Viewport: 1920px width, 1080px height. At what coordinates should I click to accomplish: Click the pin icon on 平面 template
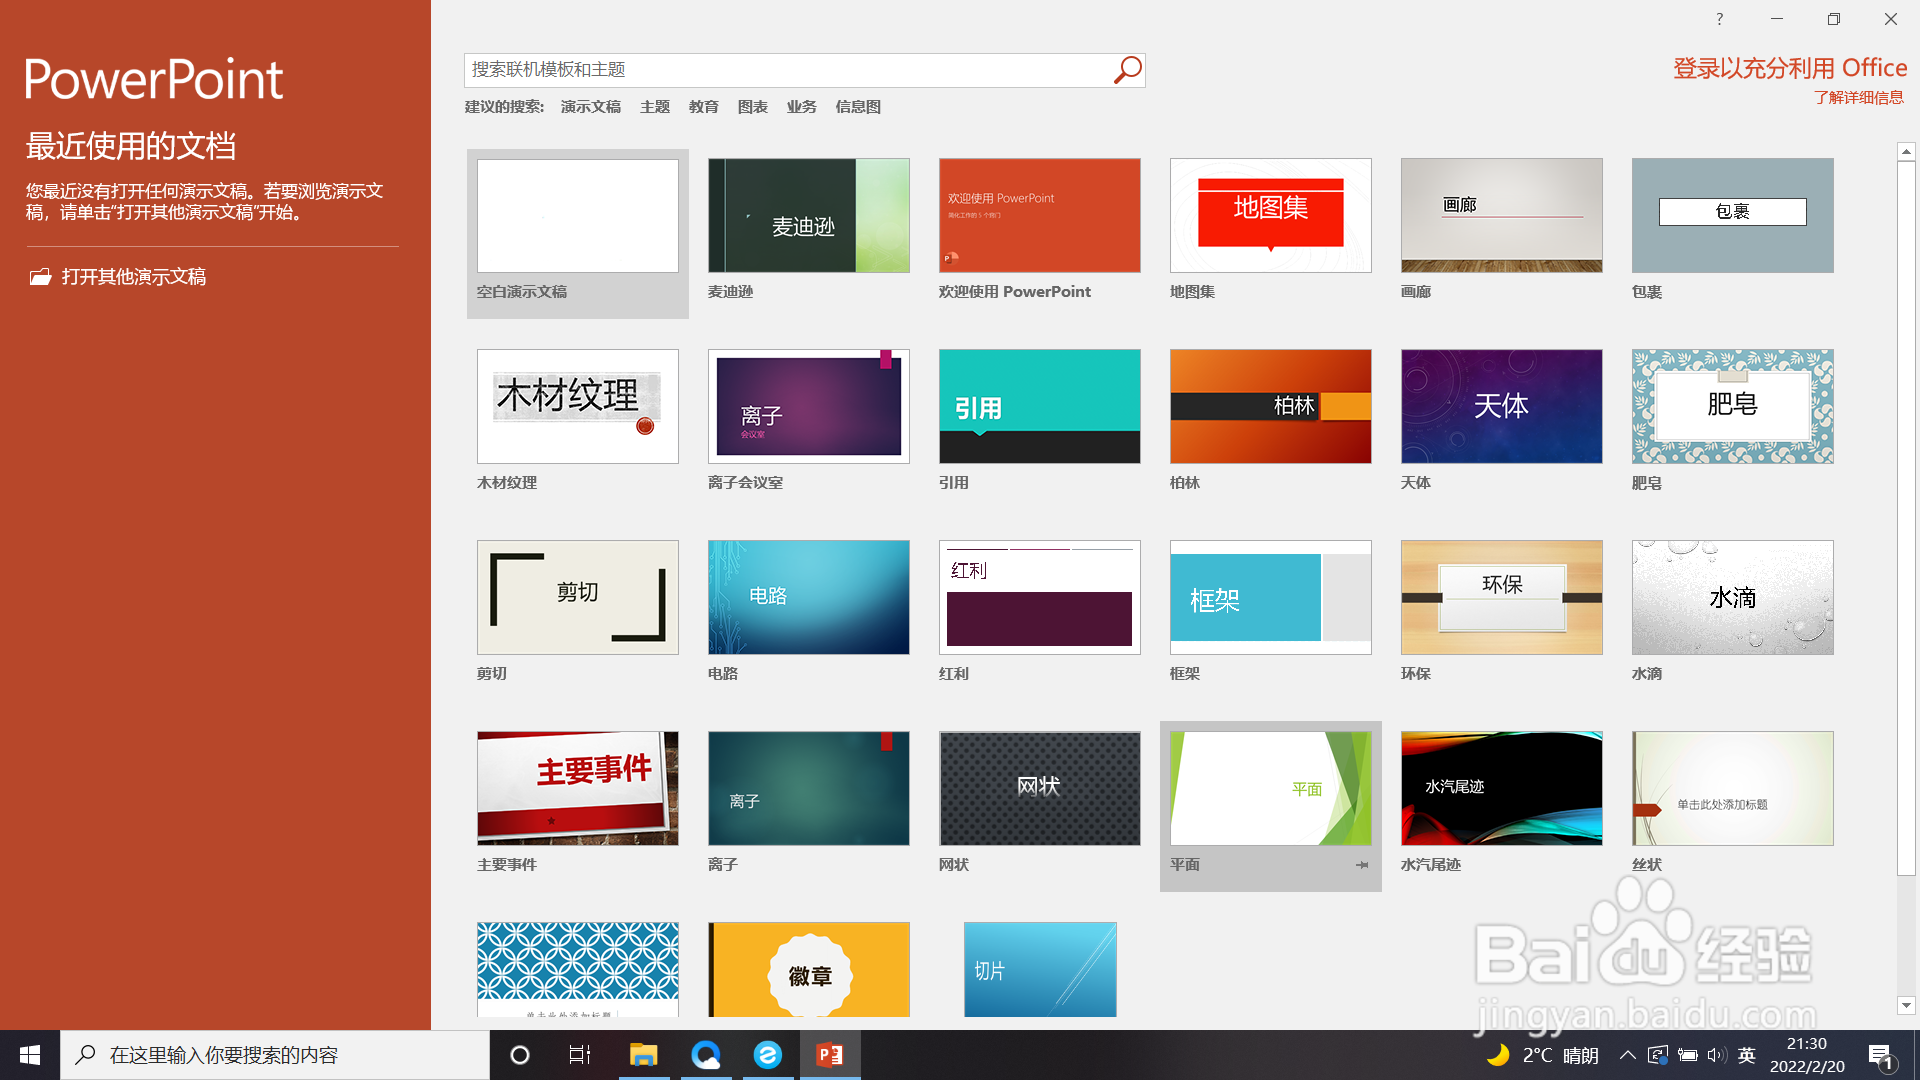coord(1362,865)
